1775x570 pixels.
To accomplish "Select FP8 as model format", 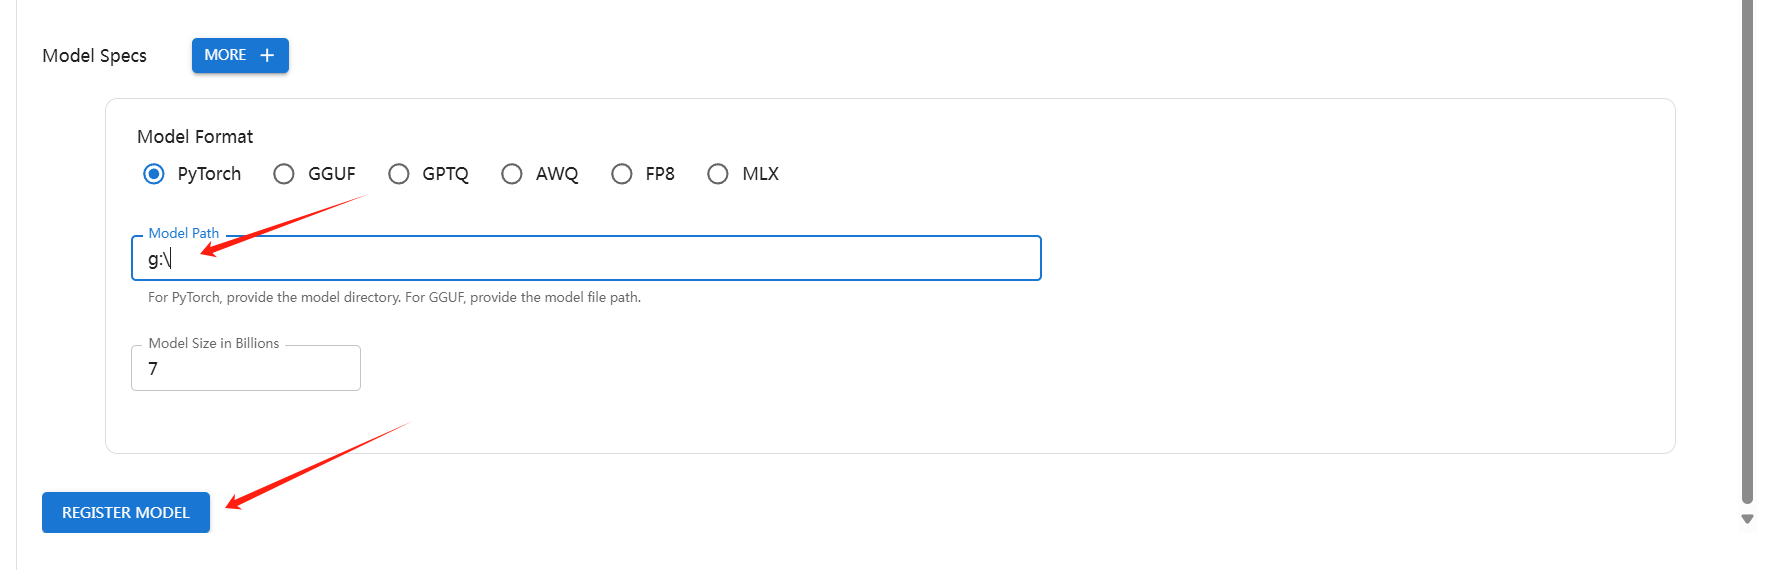I will click(622, 174).
